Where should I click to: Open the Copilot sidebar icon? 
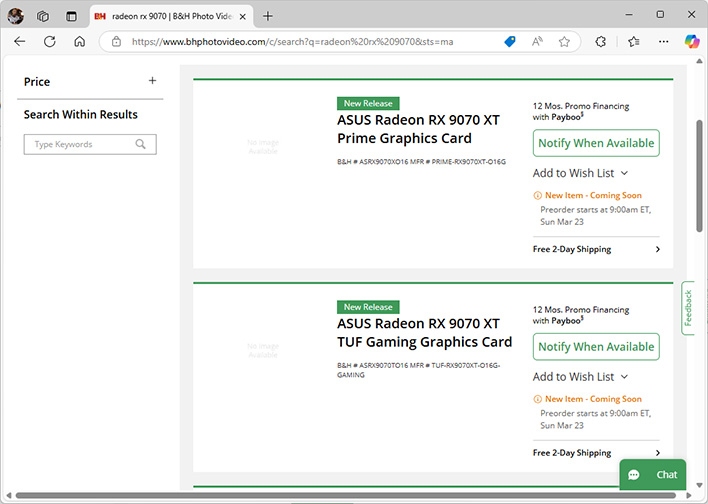tap(692, 42)
